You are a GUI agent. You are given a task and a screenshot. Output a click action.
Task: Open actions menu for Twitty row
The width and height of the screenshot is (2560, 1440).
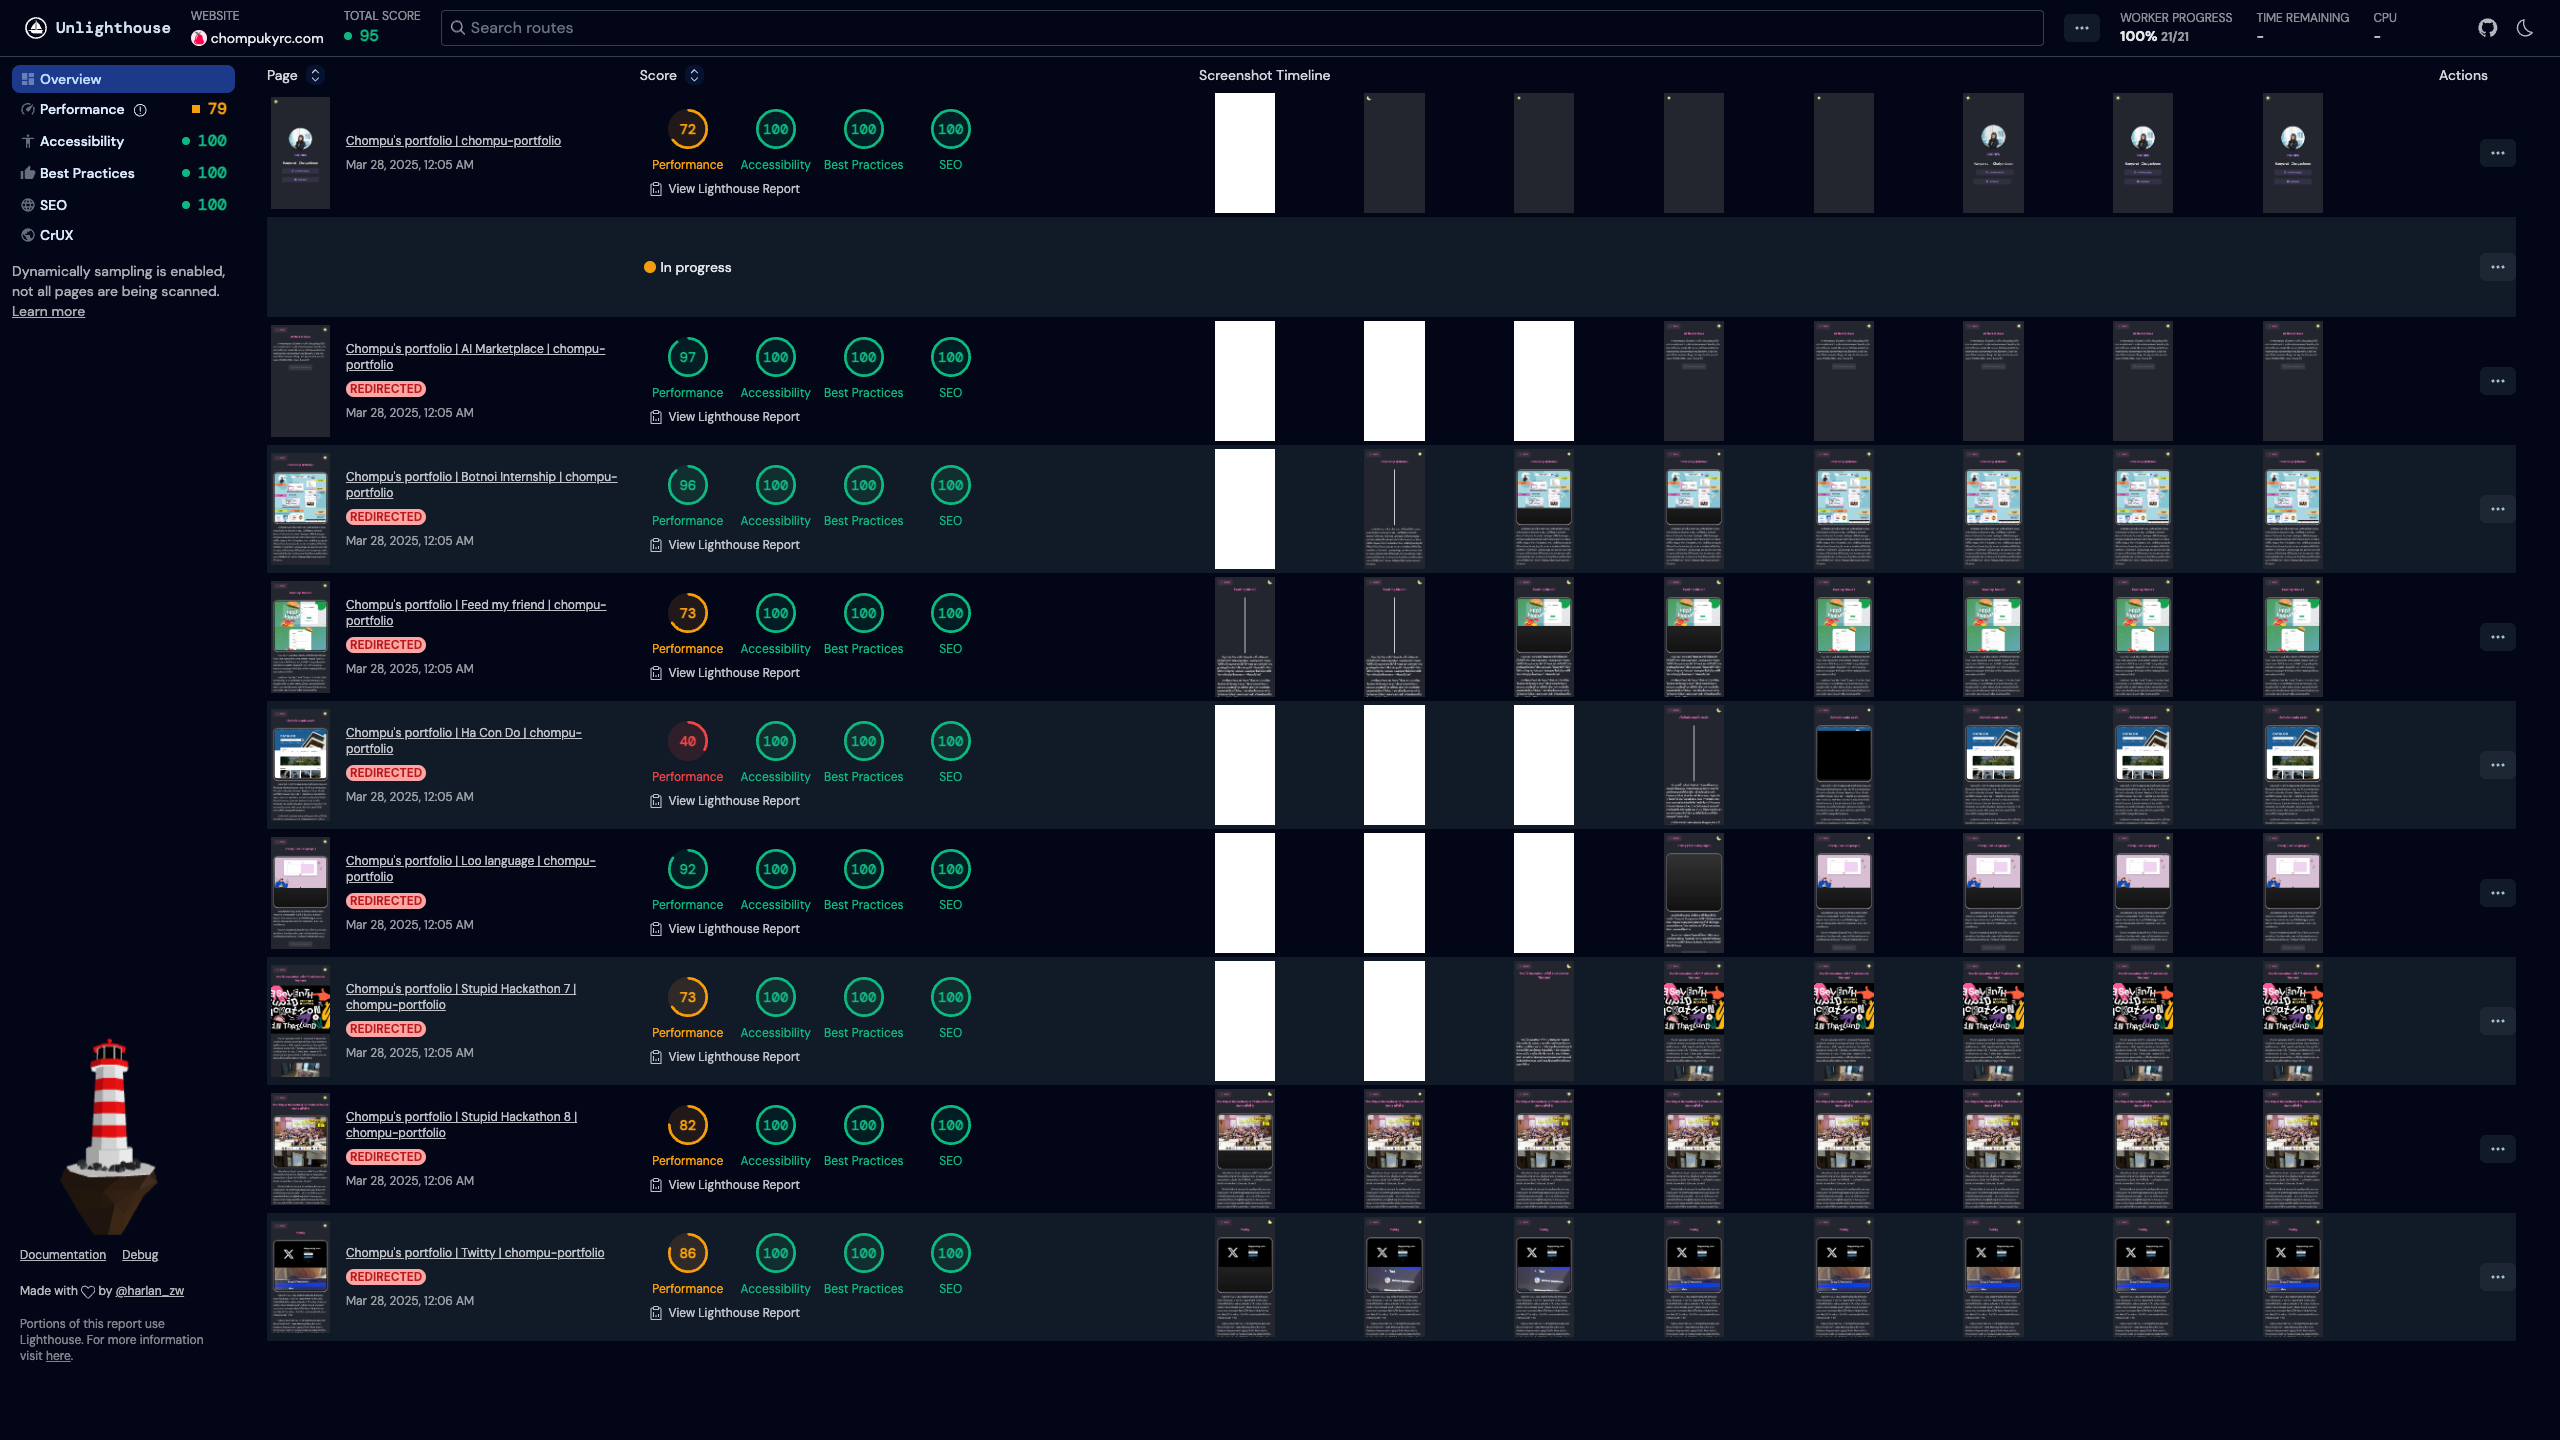[x=2497, y=1277]
